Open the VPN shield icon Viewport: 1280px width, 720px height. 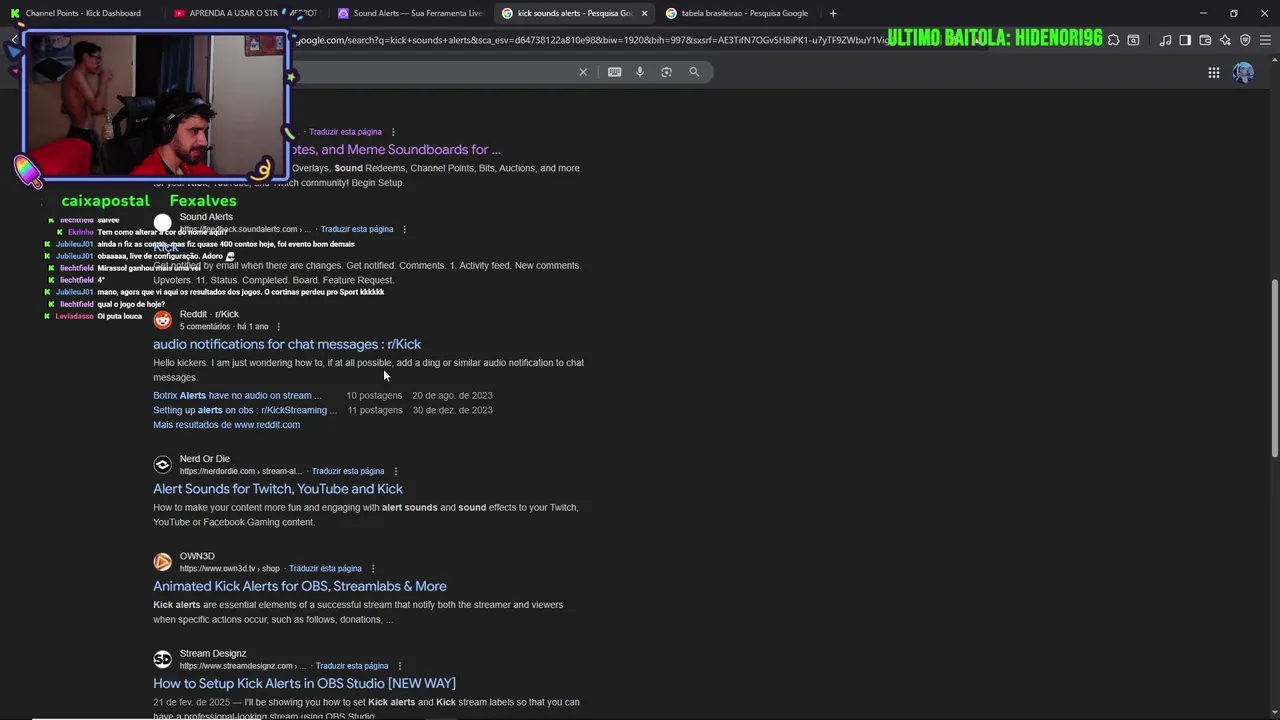(1245, 40)
